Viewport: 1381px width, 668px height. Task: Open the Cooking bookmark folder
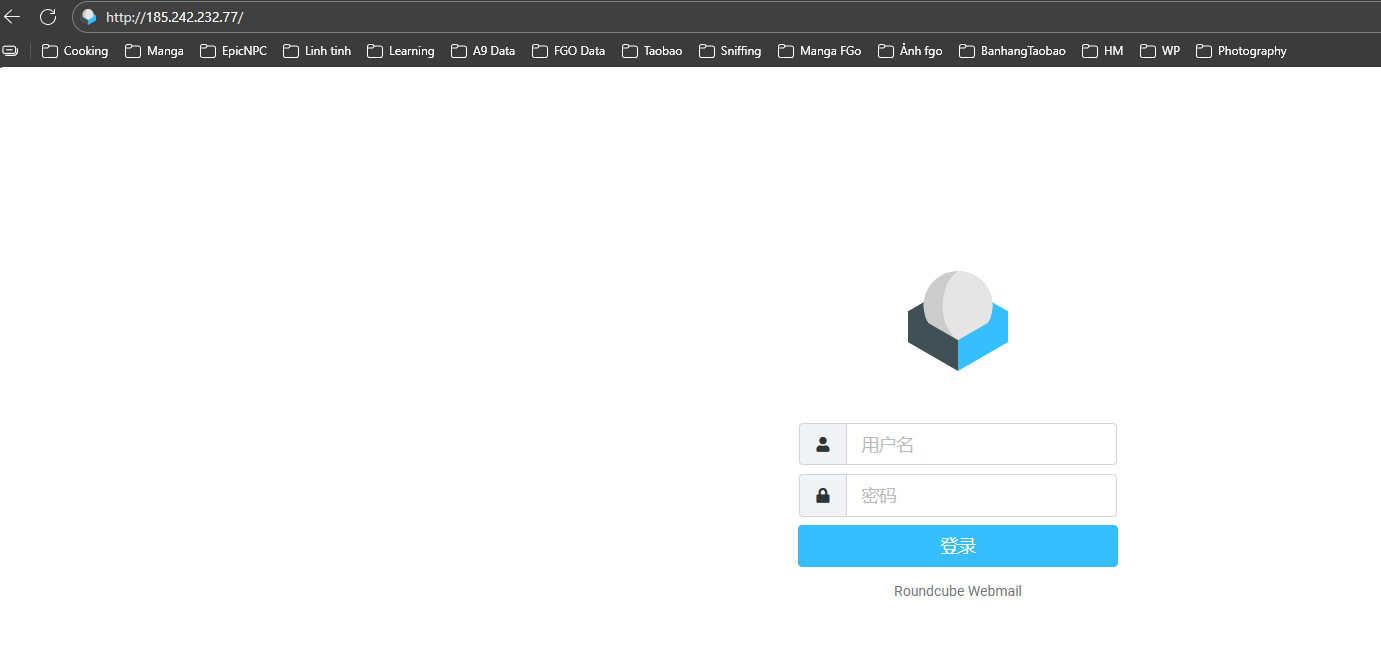coord(75,51)
